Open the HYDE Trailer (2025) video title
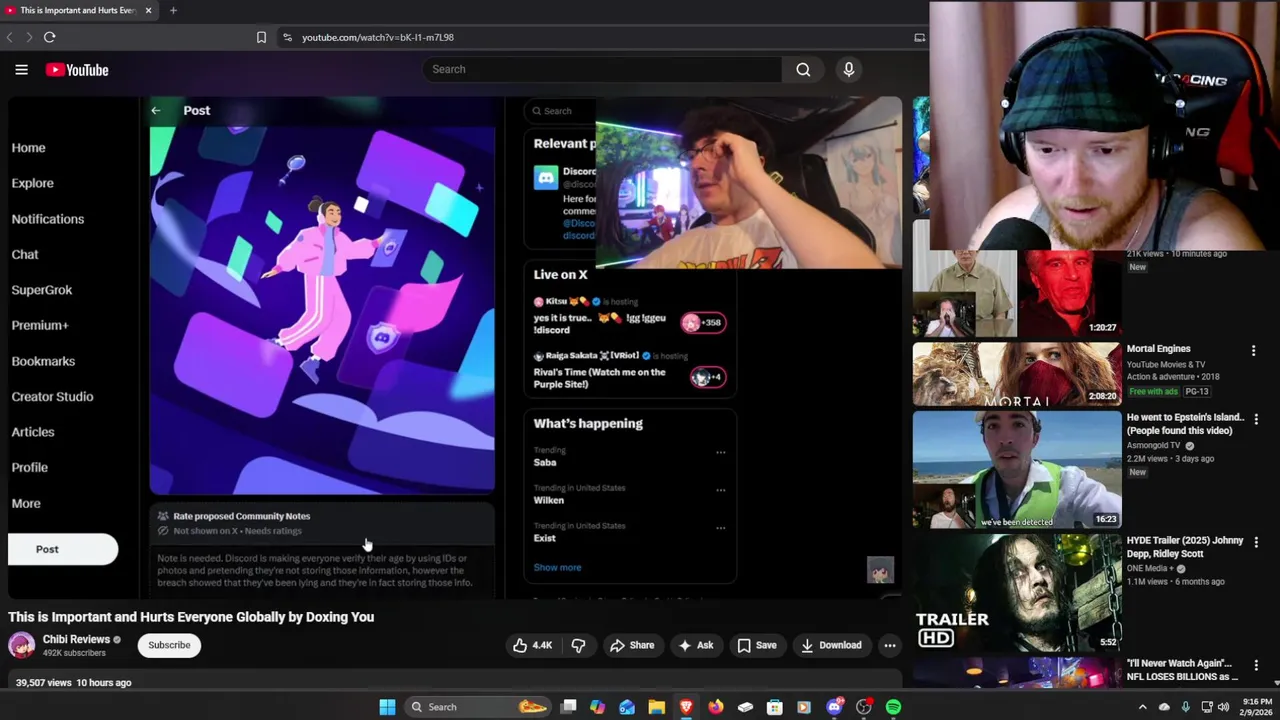This screenshot has width=1280, height=720. tap(1185, 547)
